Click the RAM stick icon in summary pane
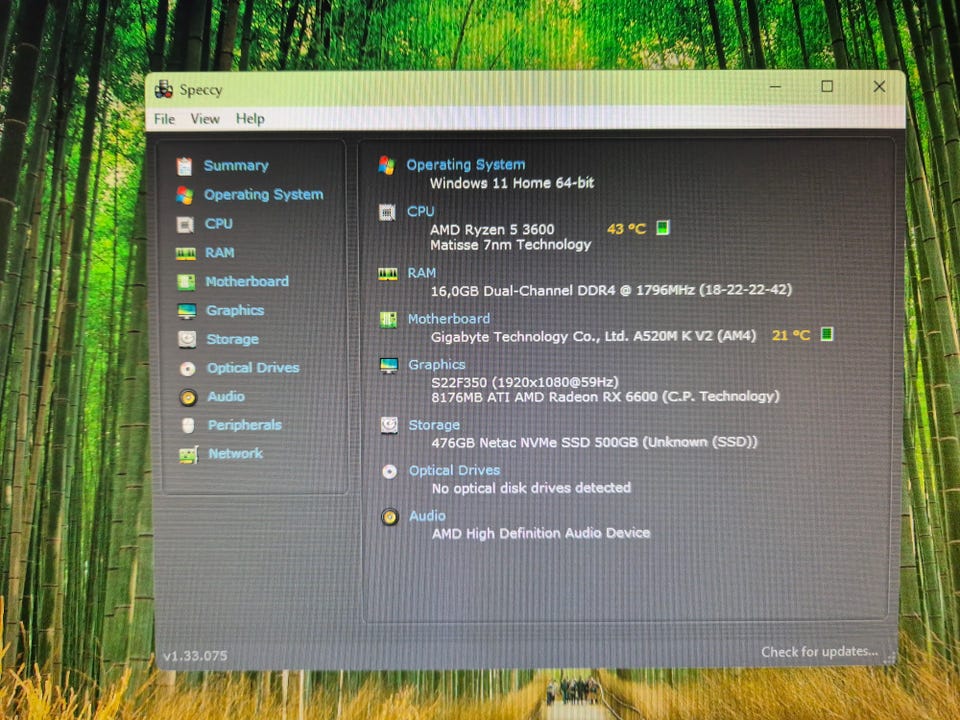This screenshot has height=720, width=960. coord(388,273)
